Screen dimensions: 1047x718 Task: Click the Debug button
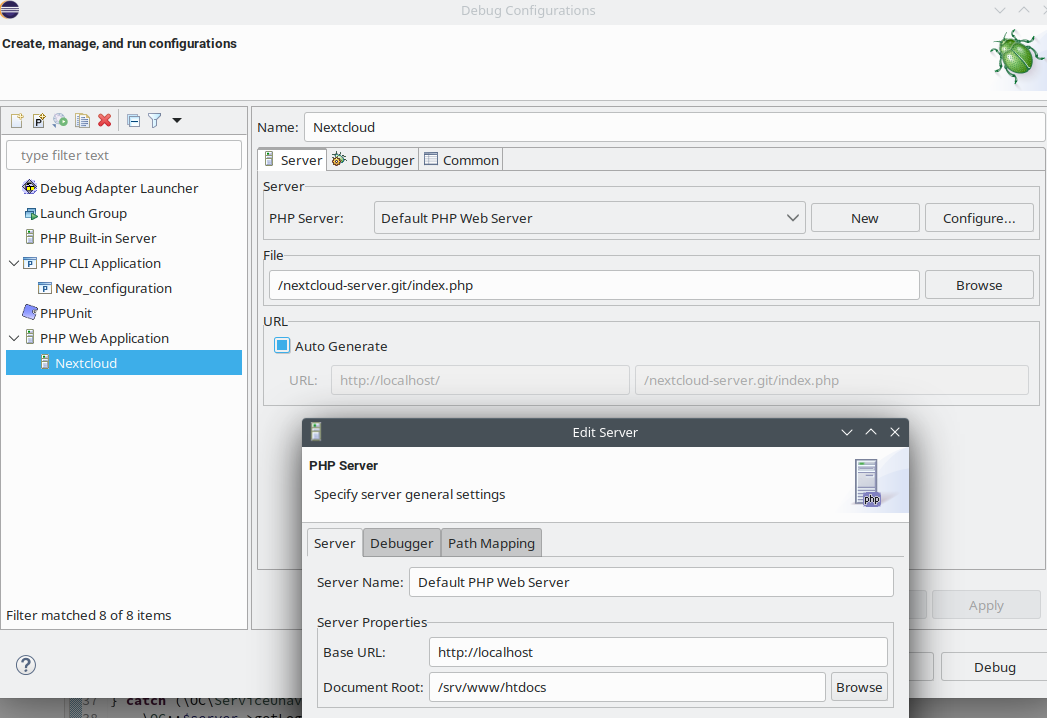click(994, 667)
